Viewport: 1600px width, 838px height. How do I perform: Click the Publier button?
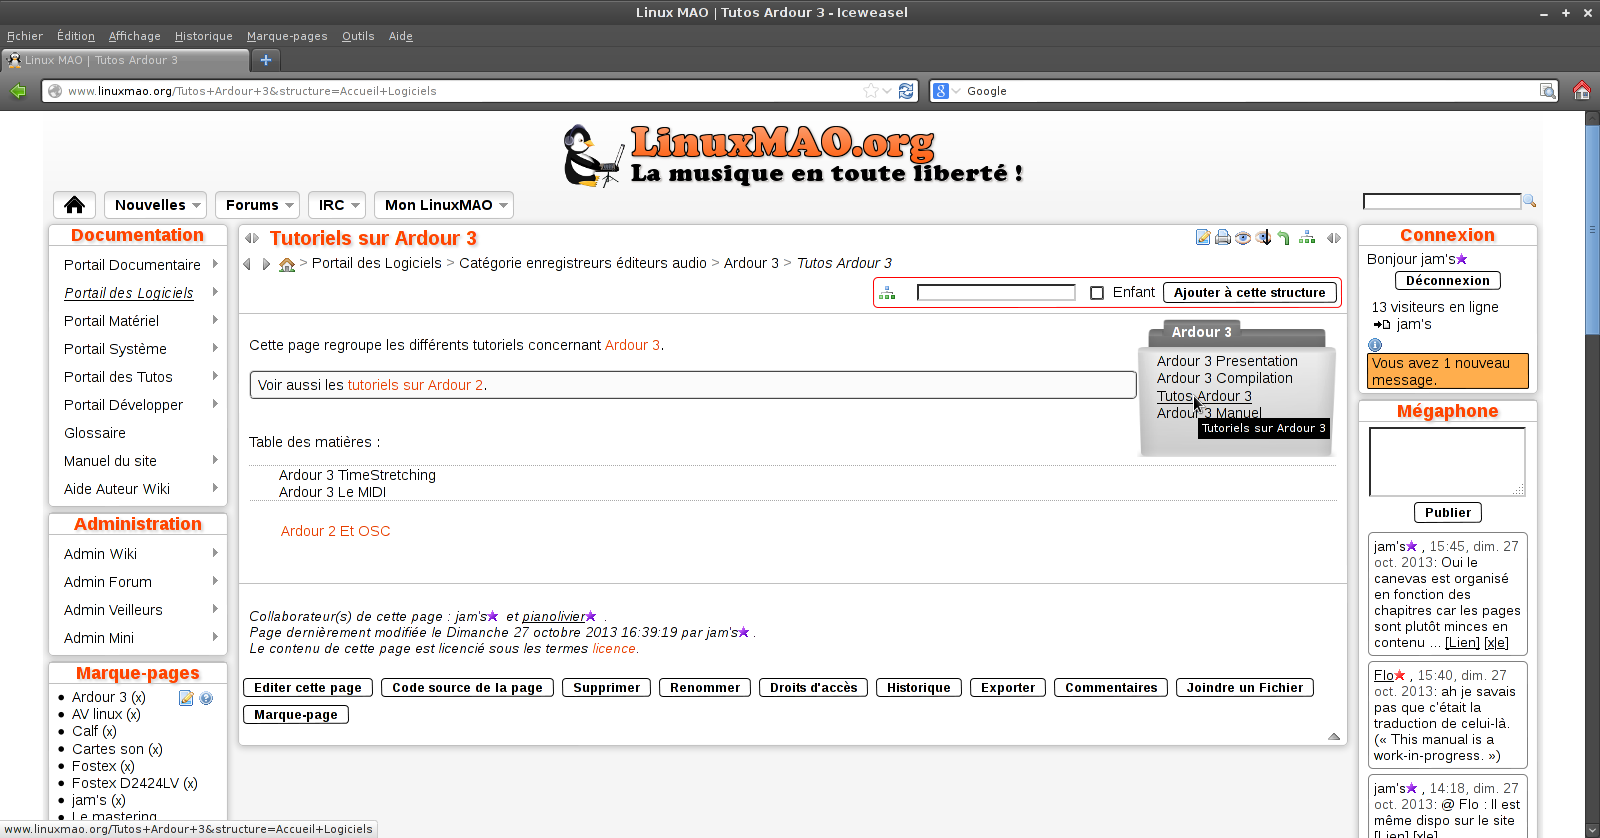coord(1448,513)
